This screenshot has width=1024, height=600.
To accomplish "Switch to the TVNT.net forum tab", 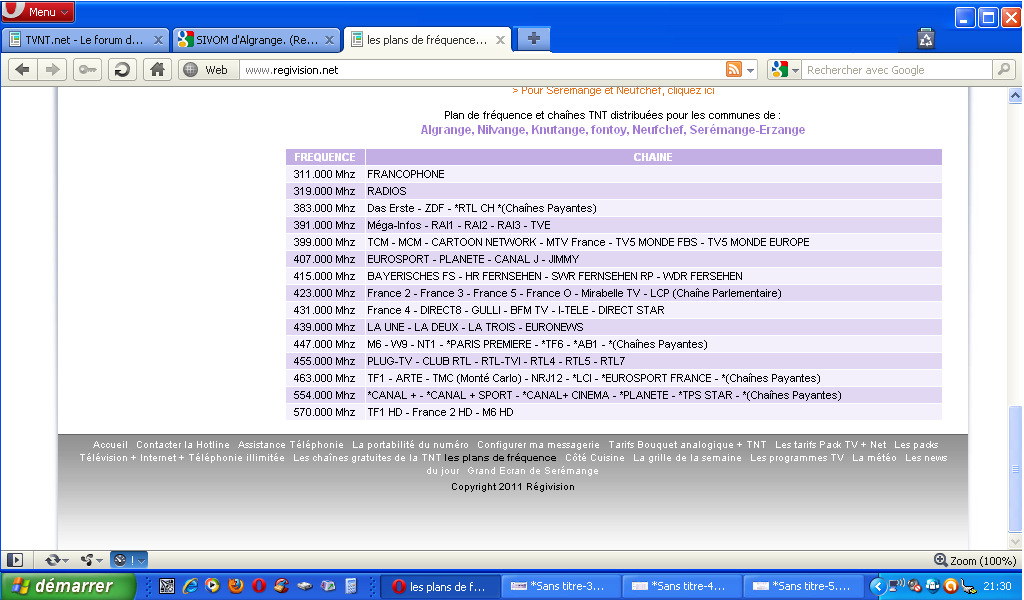I will 84,40.
